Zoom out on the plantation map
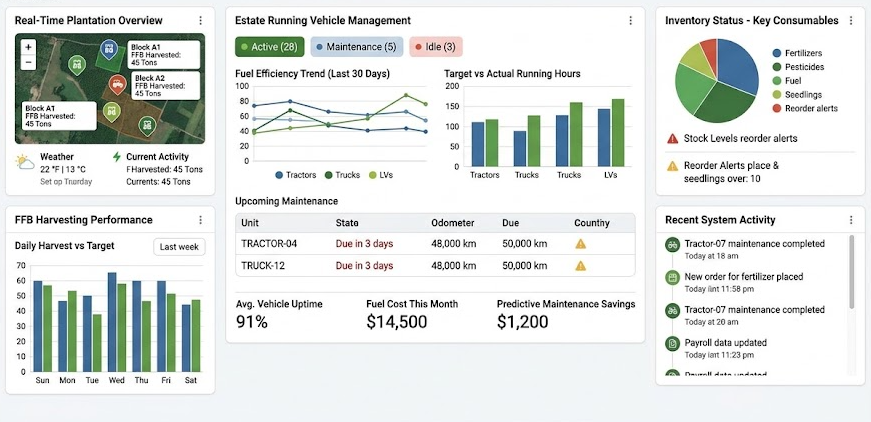The image size is (871, 422). tap(28, 62)
